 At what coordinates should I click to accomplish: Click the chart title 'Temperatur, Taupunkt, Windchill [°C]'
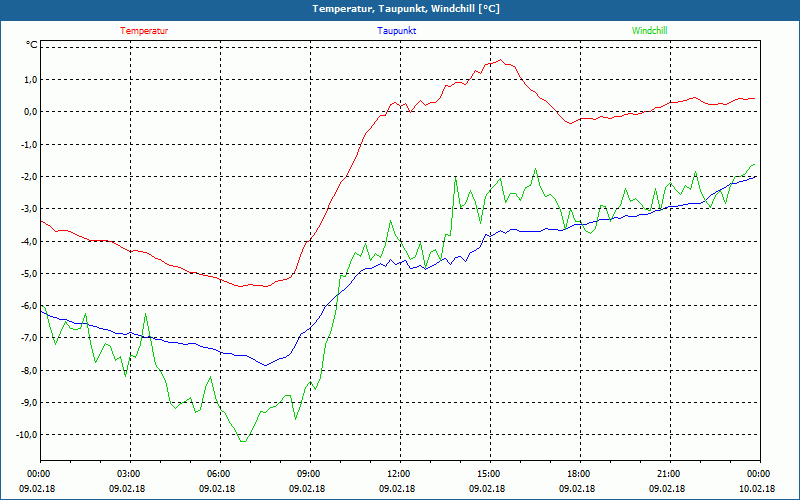(x=406, y=9)
